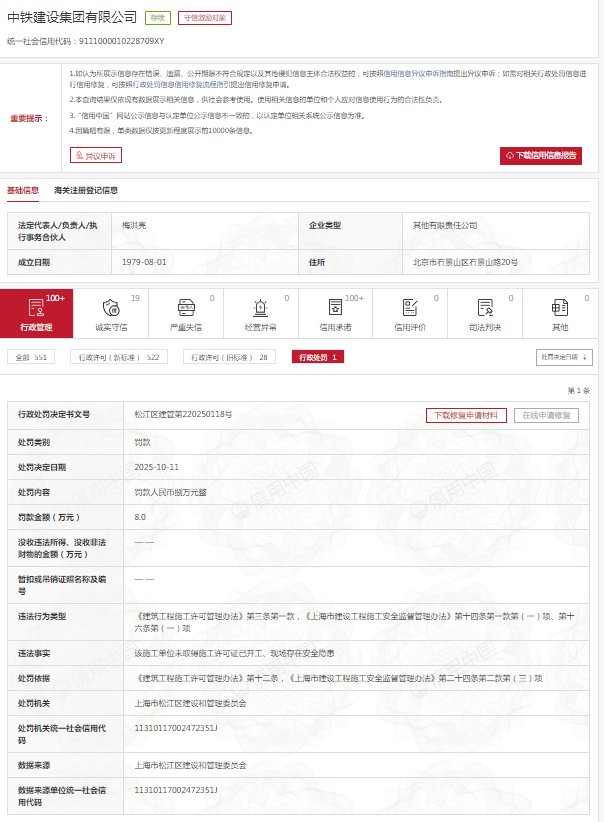
Task: Click the 守信激励对象 tag beside company name
Action: tap(204, 18)
